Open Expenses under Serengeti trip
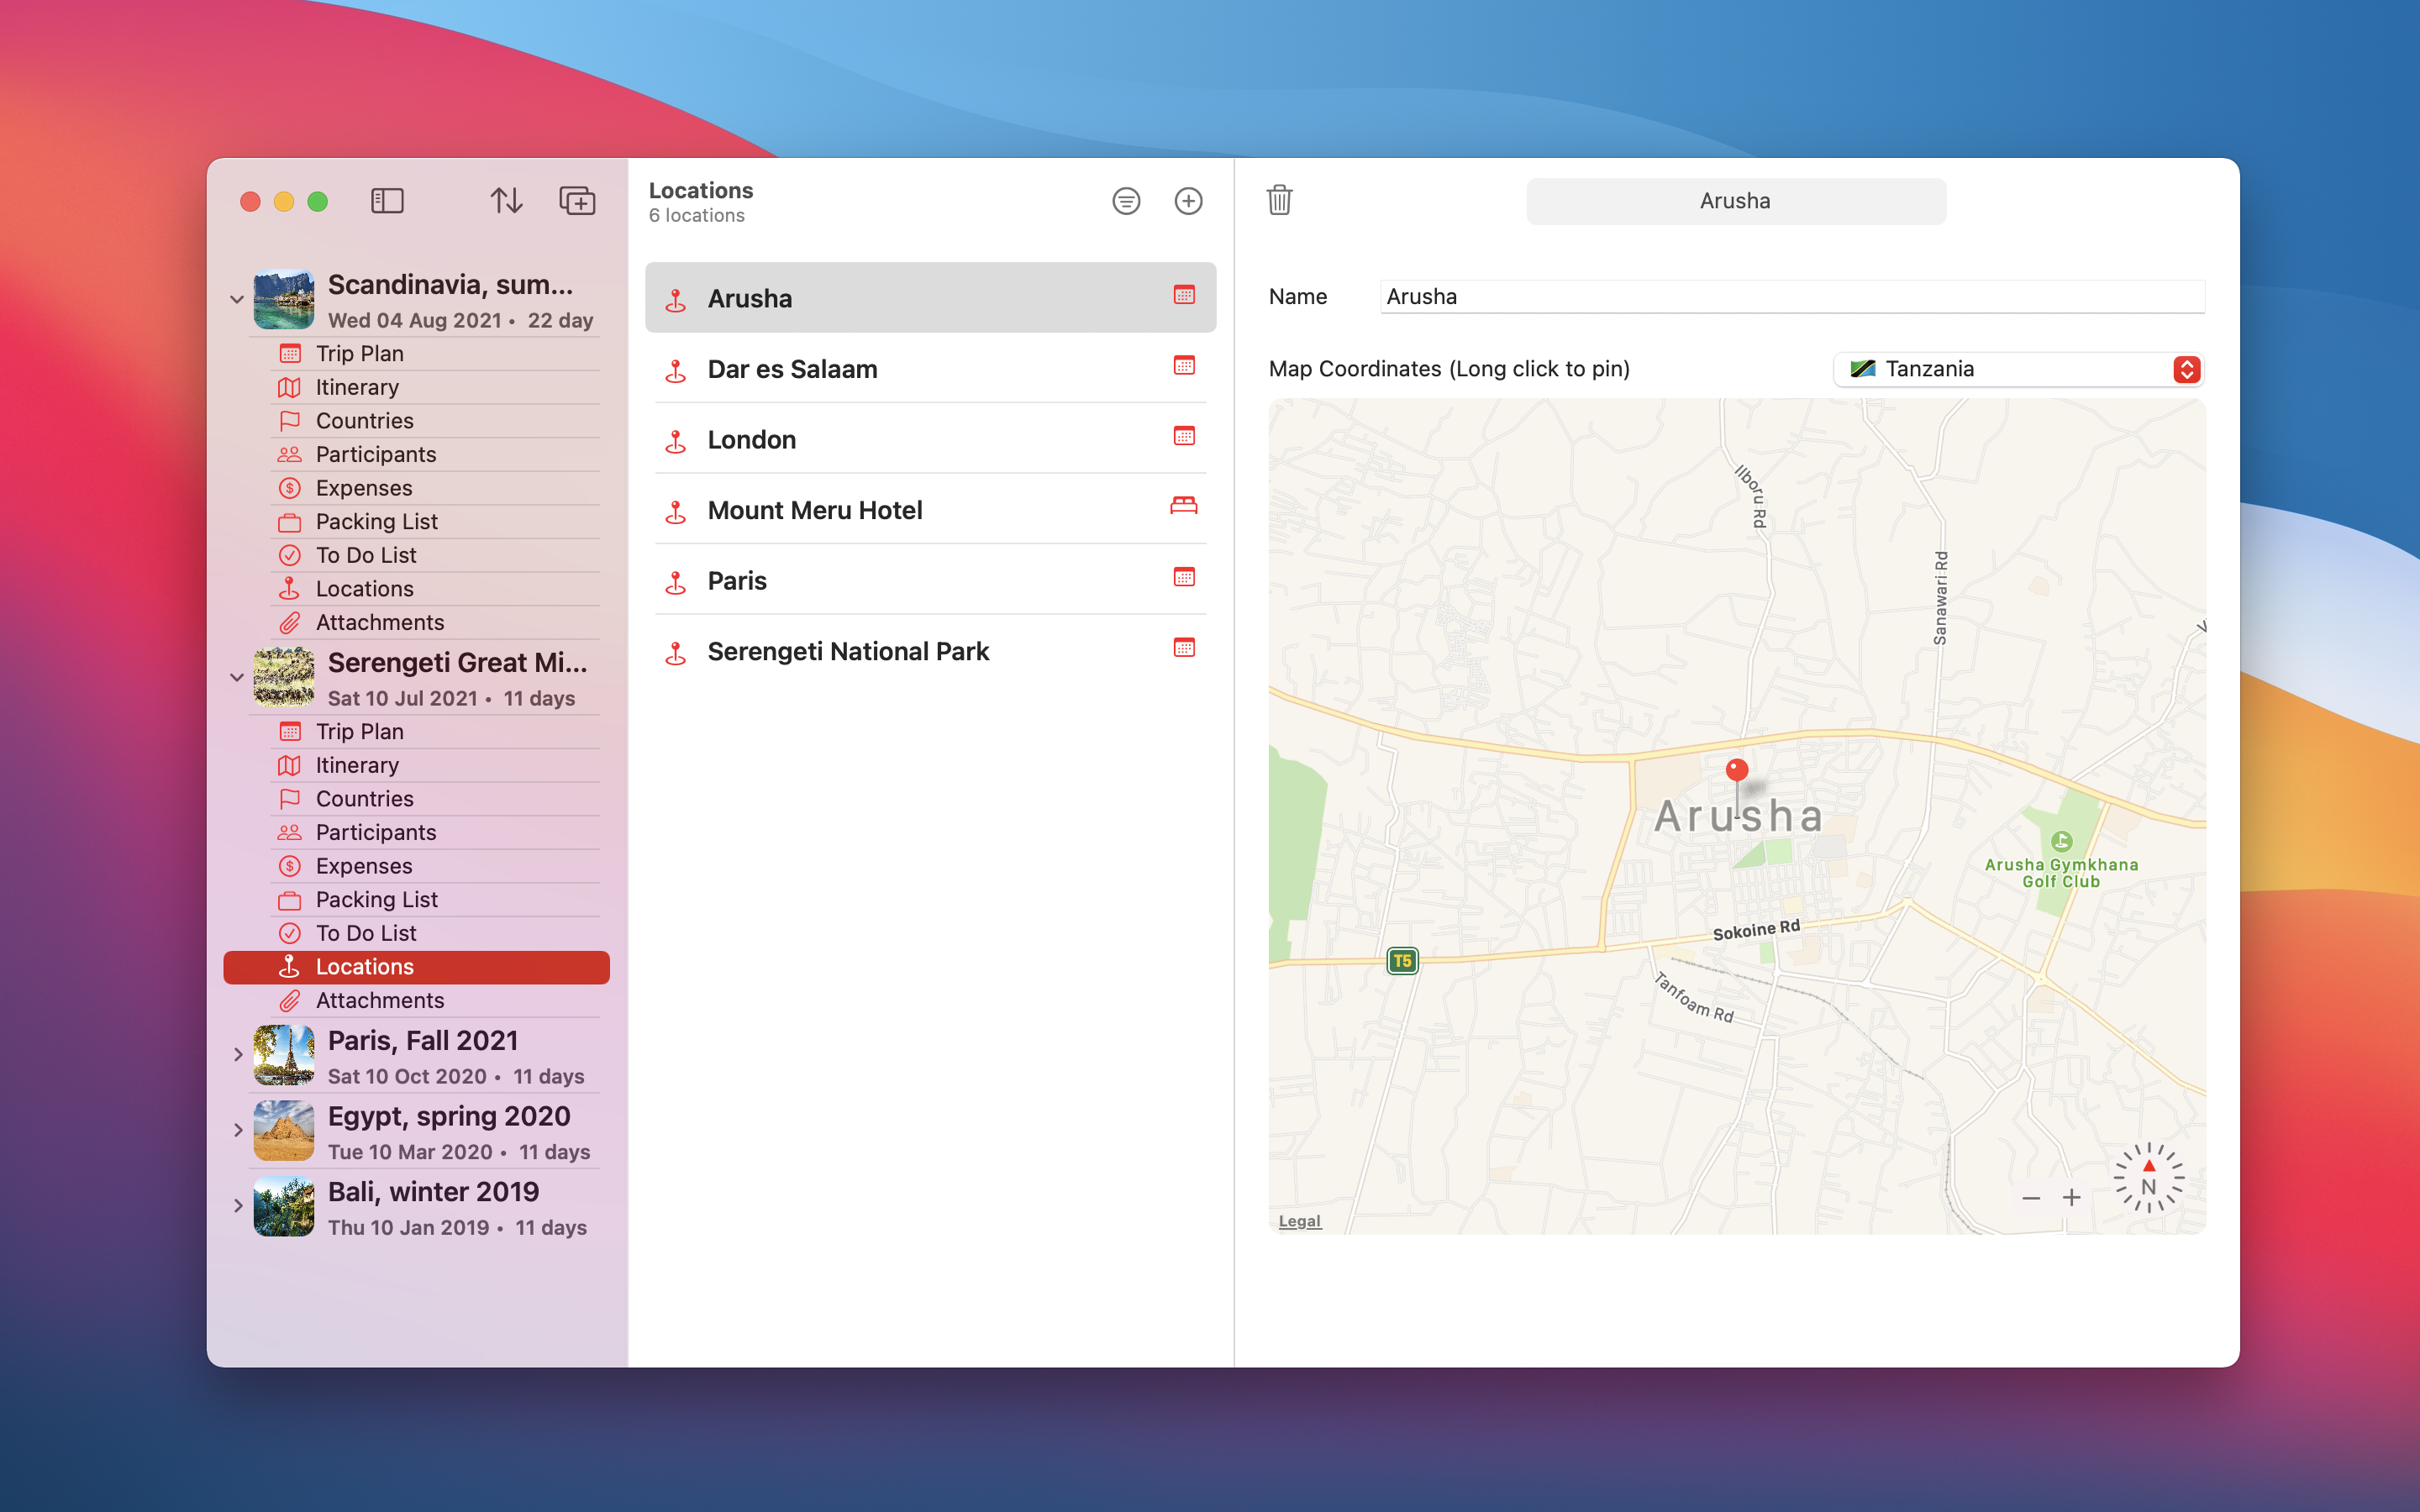Viewport: 2420px width, 1512px height. pyautogui.click(x=416, y=866)
